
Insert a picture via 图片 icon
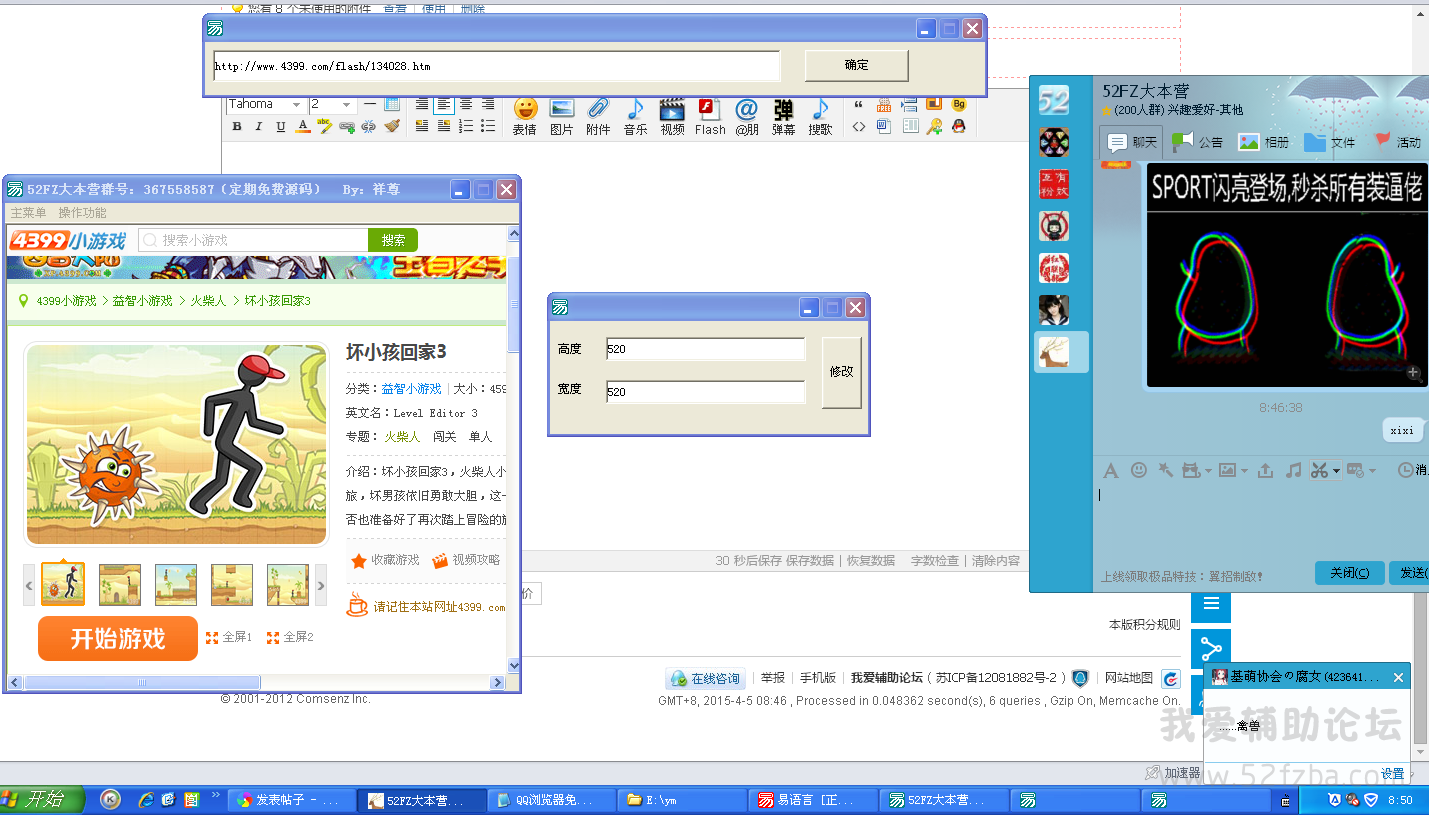click(x=562, y=116)
